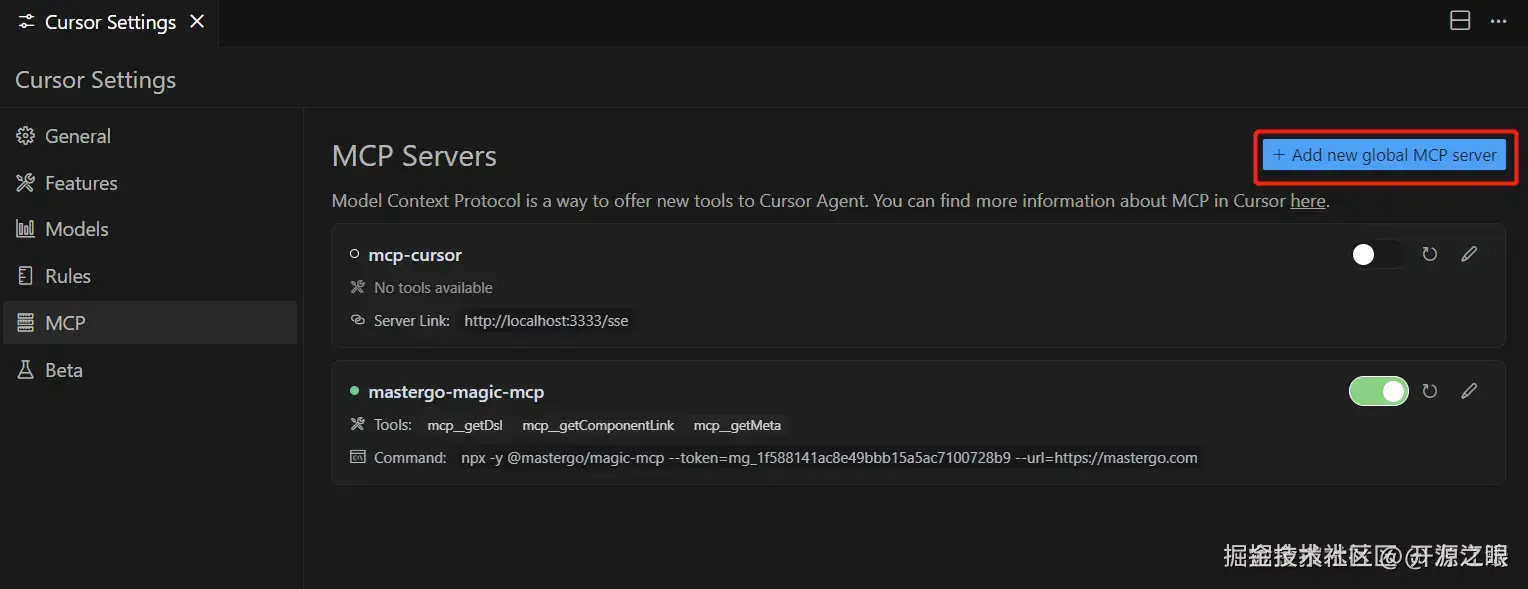Refresh the mastergo-magic-mcp server
This screenshot has width=1528, height=589.
[1429, 391]
